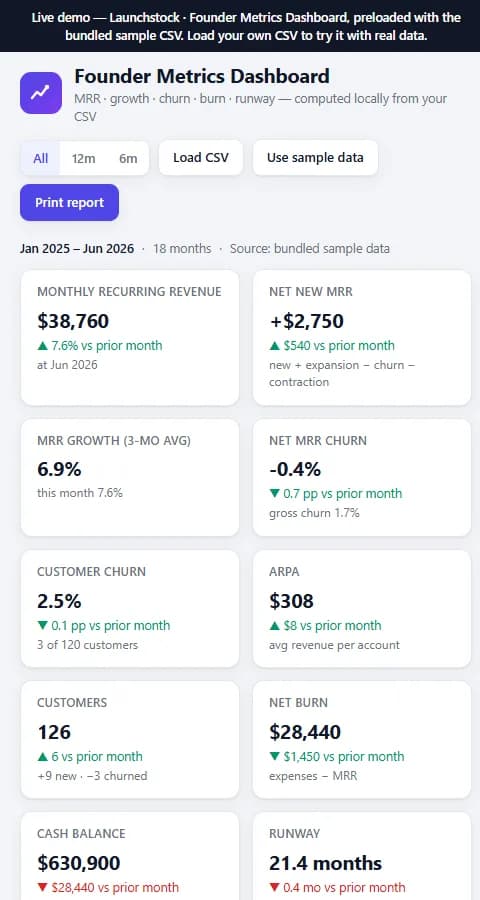Click the down arrow in Net MRR Churn card
The image size is (480, 900).
(x=274, y=494)
